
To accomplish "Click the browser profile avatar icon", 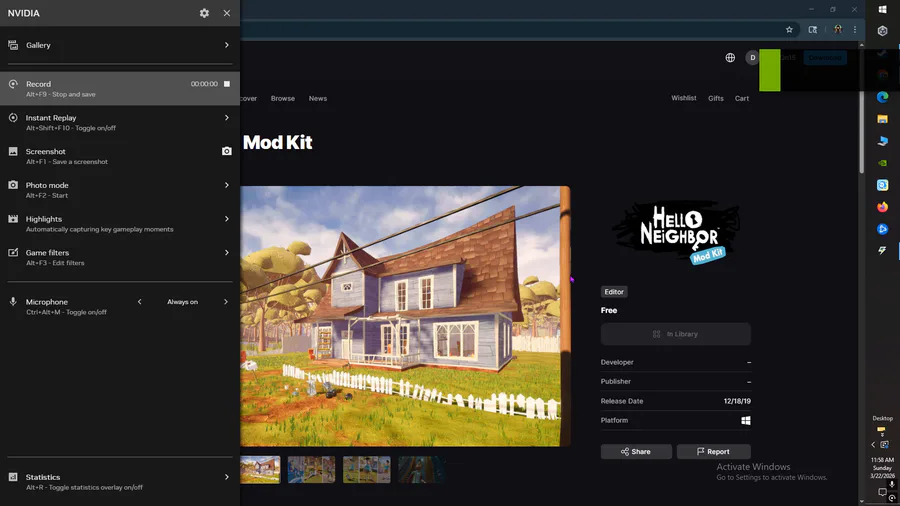I will [x=838, y=29].
